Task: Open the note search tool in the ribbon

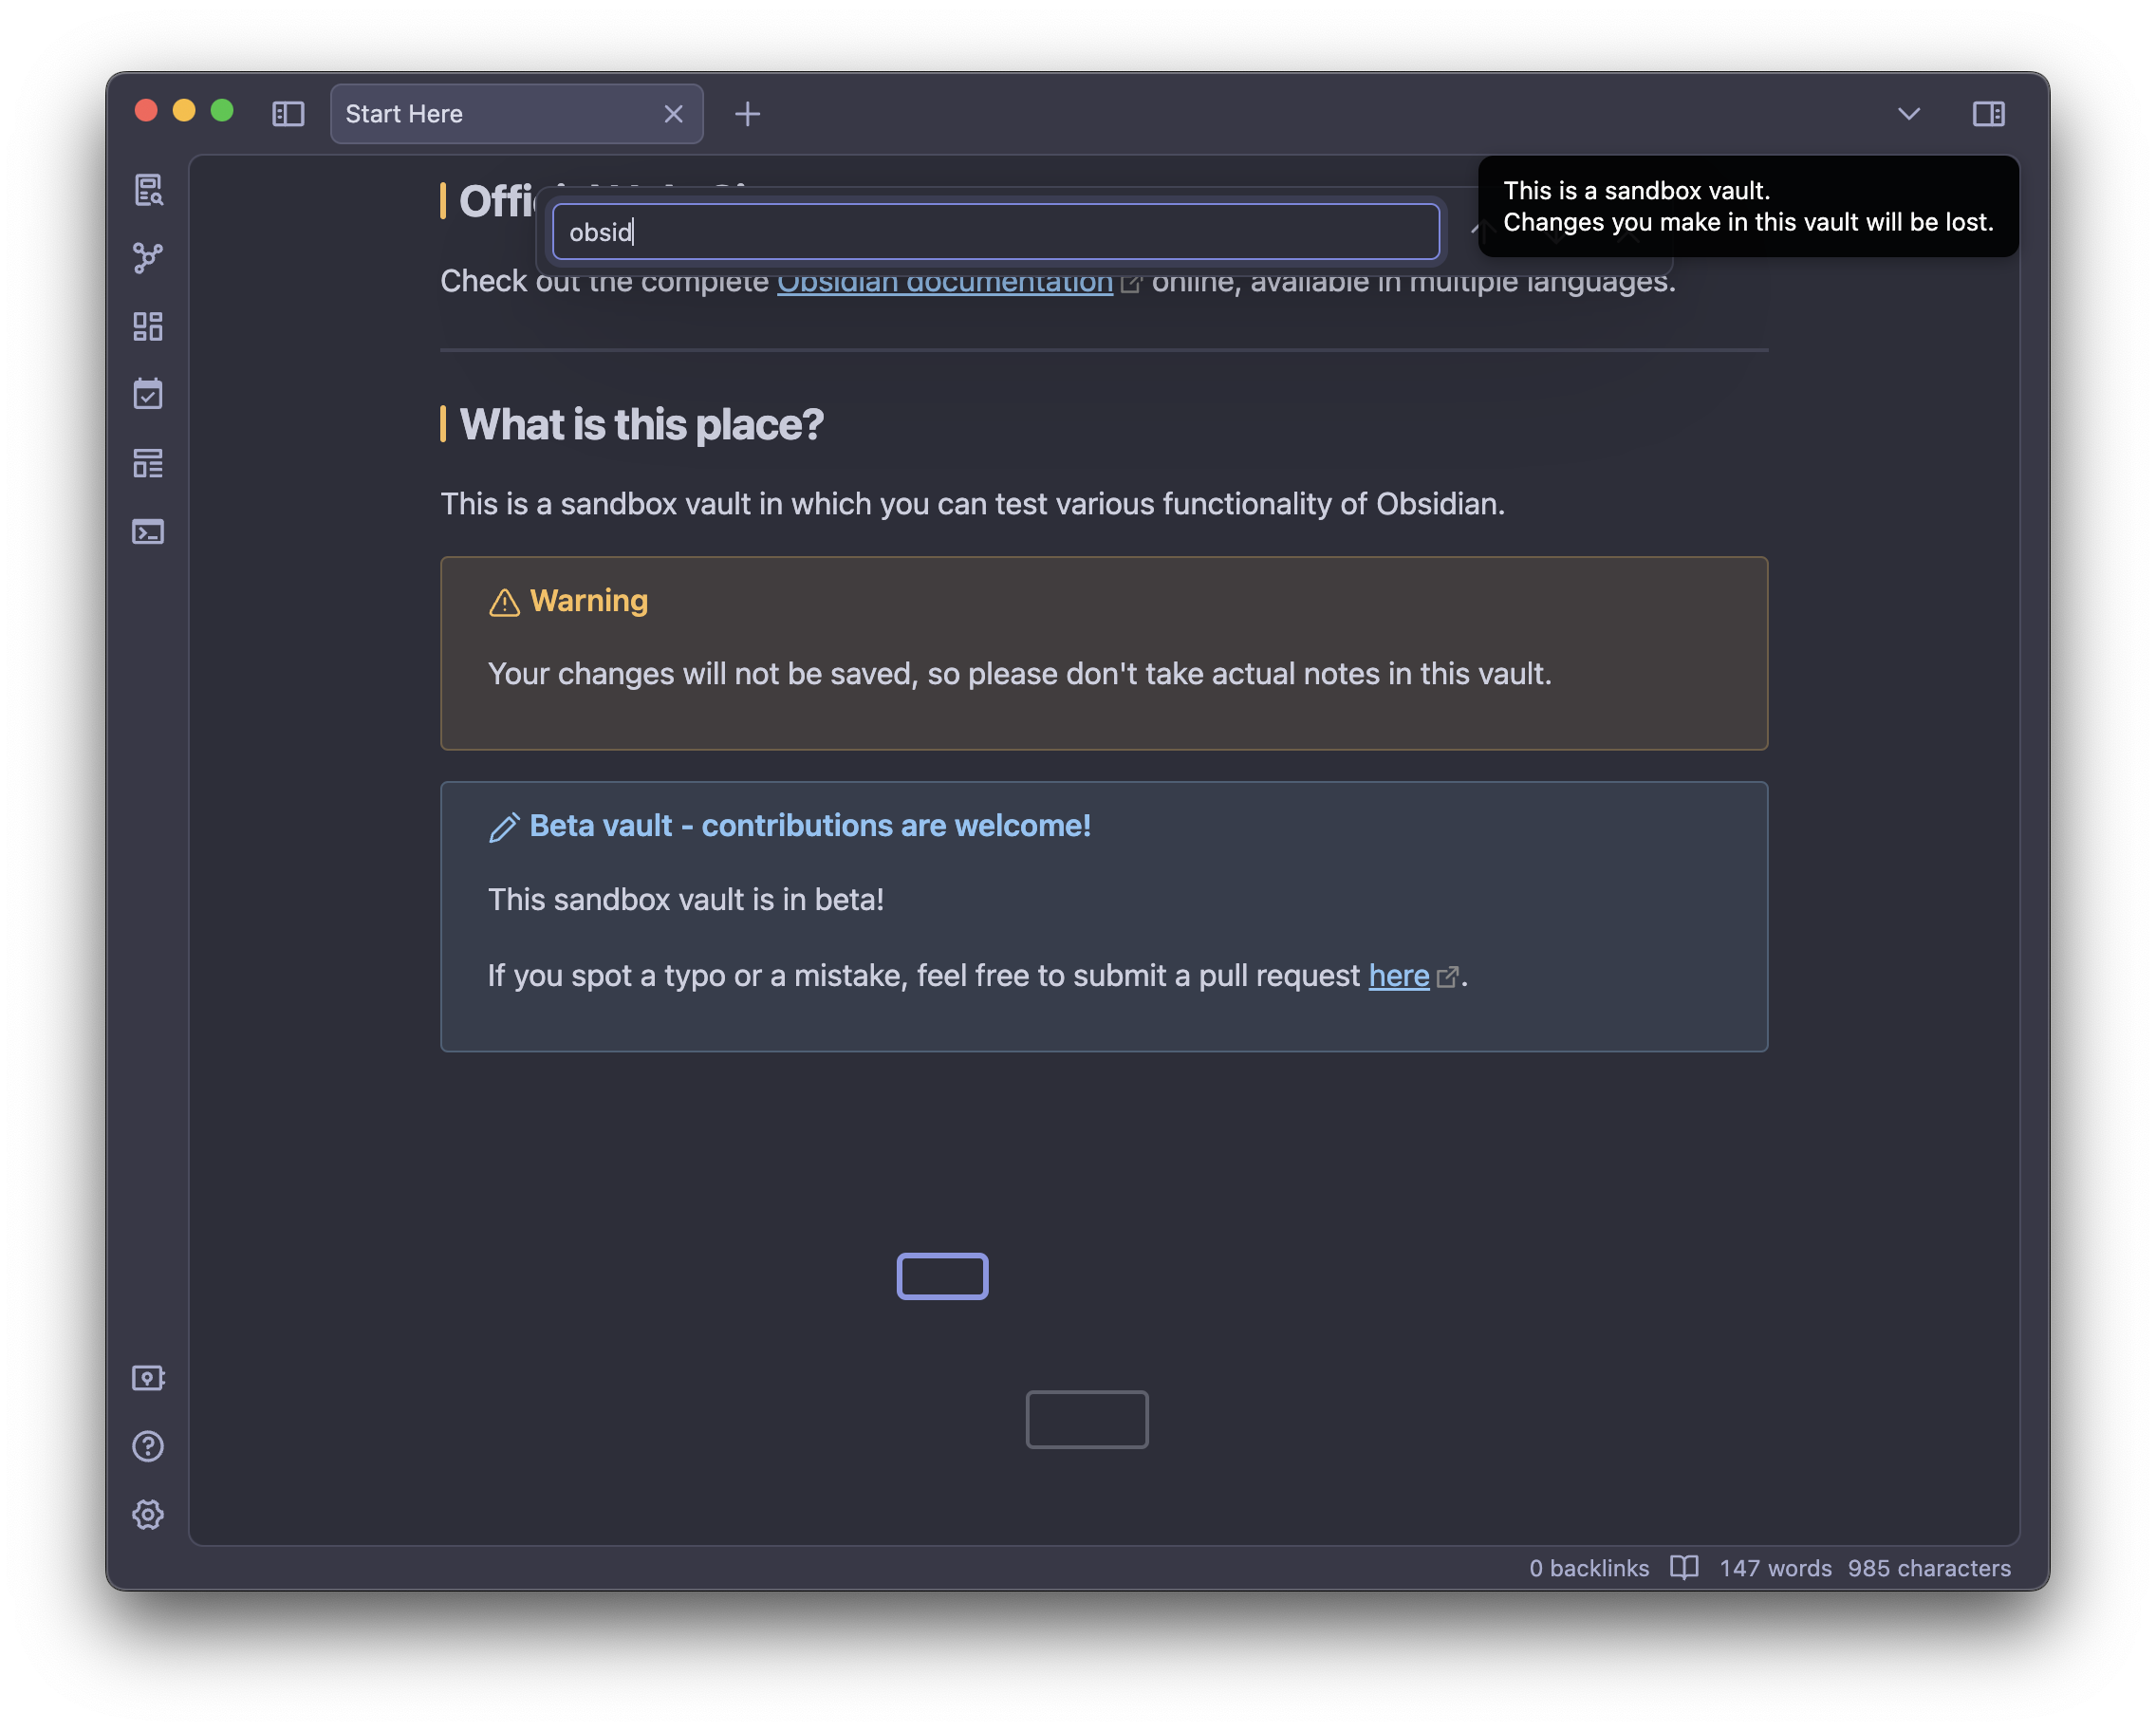Action: 149,190
